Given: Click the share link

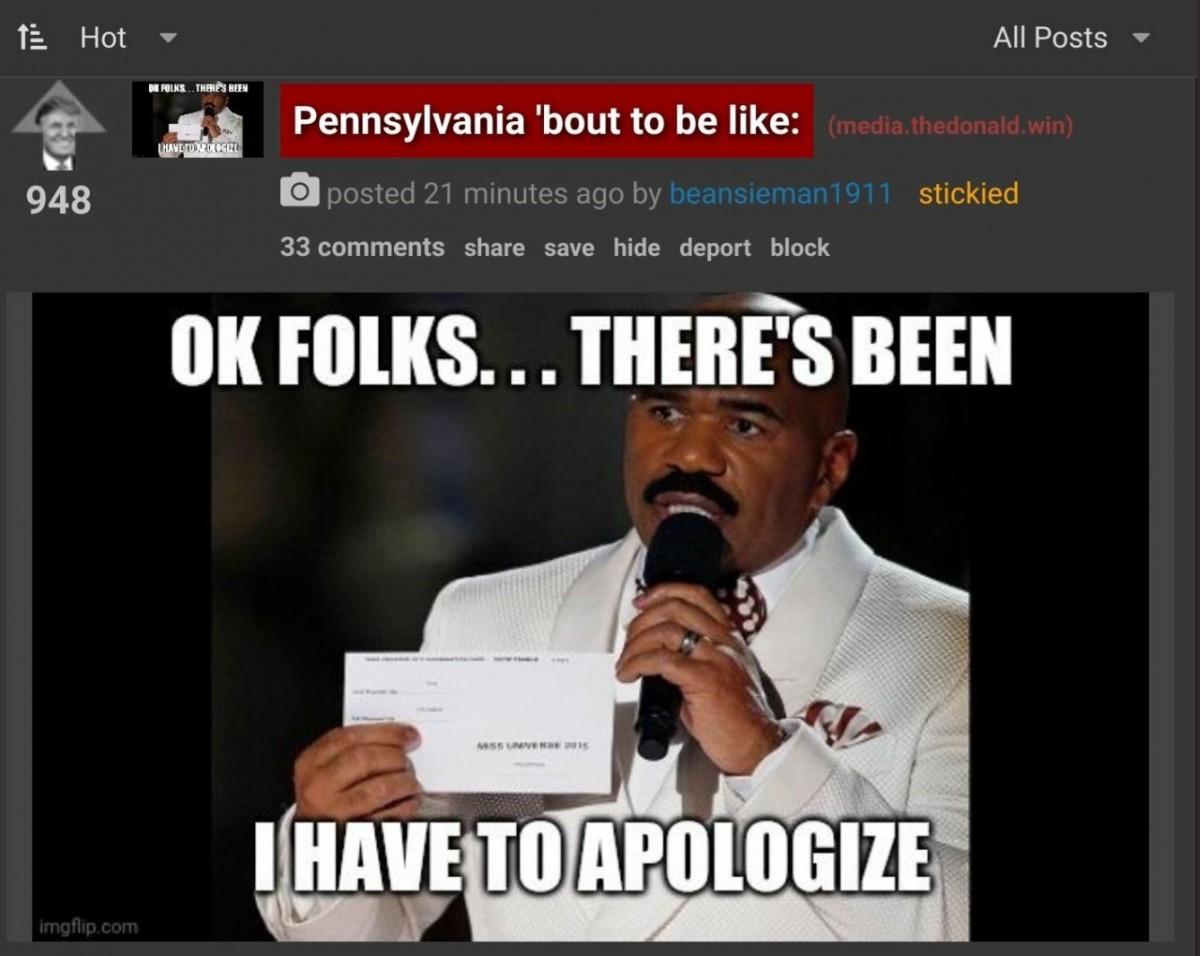Looking at the screenshot, I should (494, 248).
